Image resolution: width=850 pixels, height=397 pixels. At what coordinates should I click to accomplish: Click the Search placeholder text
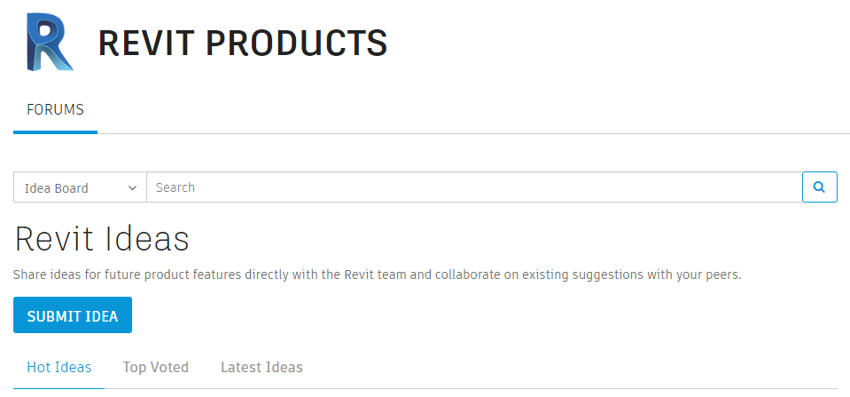(175, 188)
